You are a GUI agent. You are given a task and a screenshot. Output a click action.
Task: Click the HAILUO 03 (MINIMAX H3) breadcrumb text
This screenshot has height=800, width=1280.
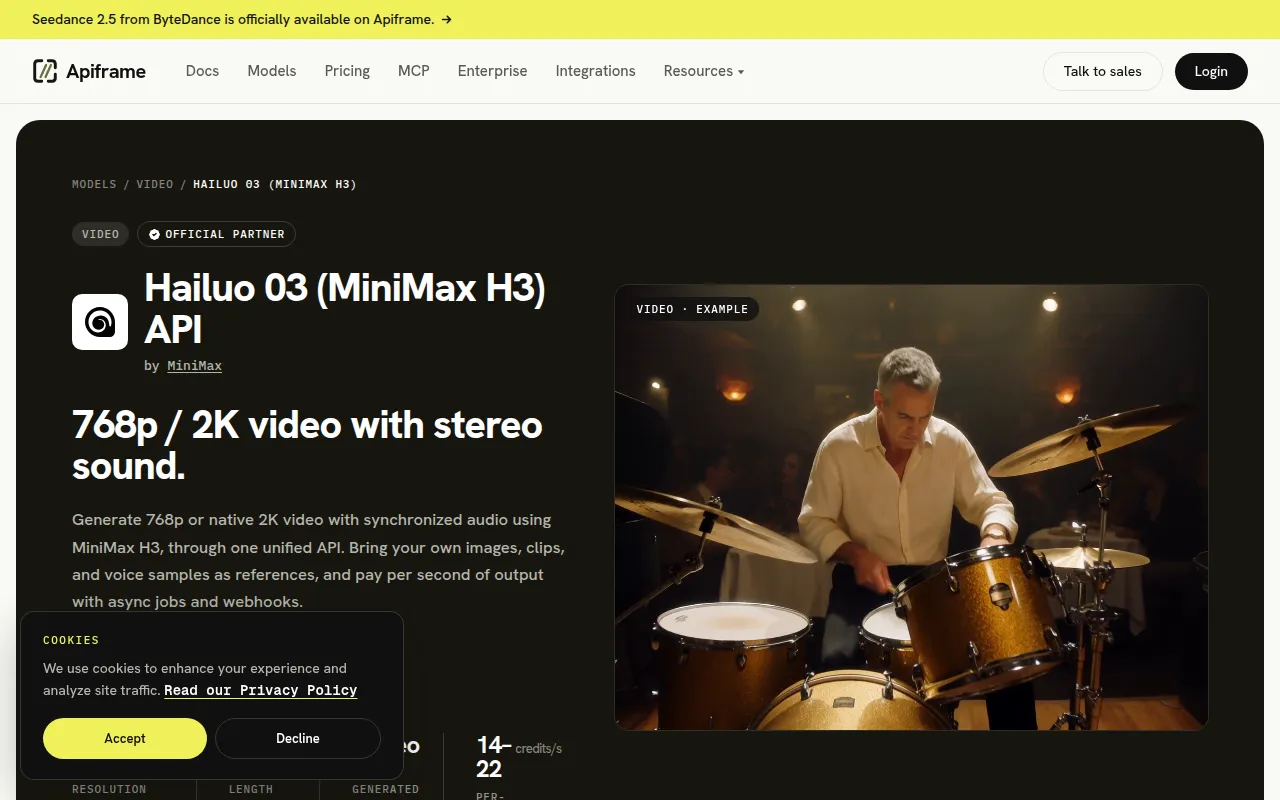275,184
